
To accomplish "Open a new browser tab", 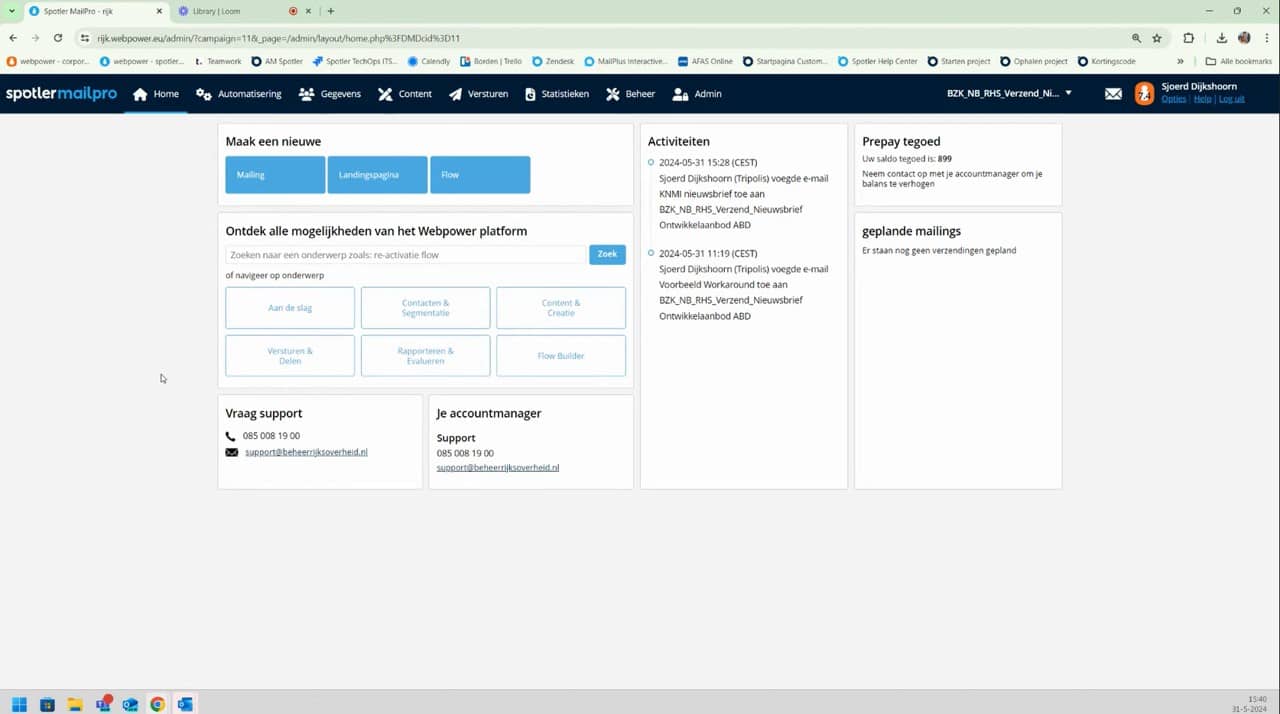I will tap(331, 11).
